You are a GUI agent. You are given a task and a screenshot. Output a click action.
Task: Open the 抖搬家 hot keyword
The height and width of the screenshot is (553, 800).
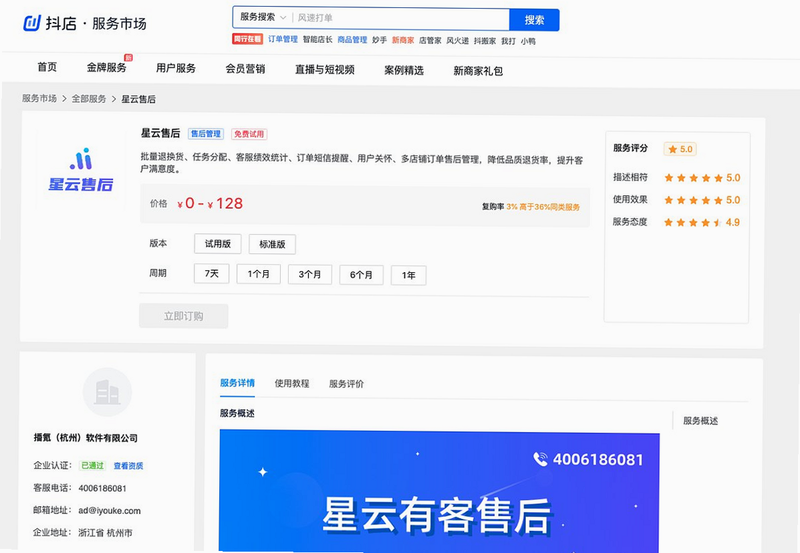click(485, 41)
